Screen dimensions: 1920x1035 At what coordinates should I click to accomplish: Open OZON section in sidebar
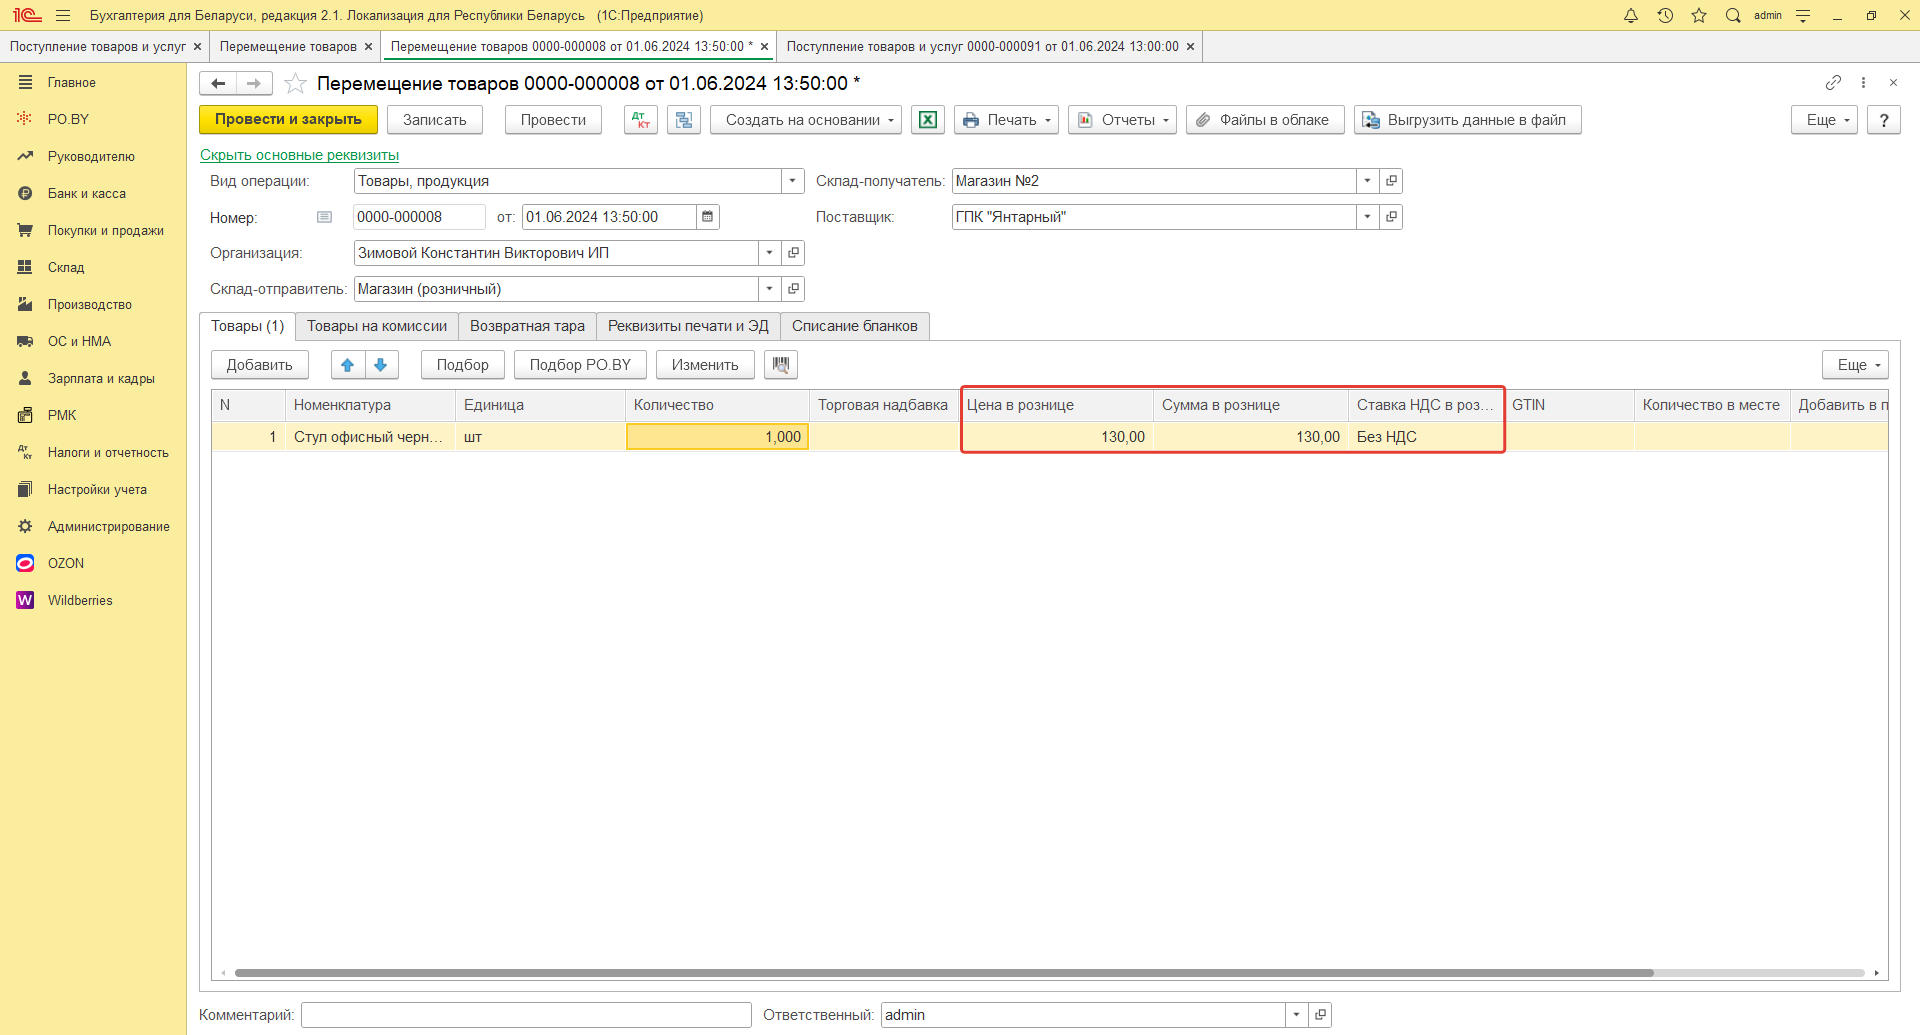pyautogui.click(x=66, y=563)
